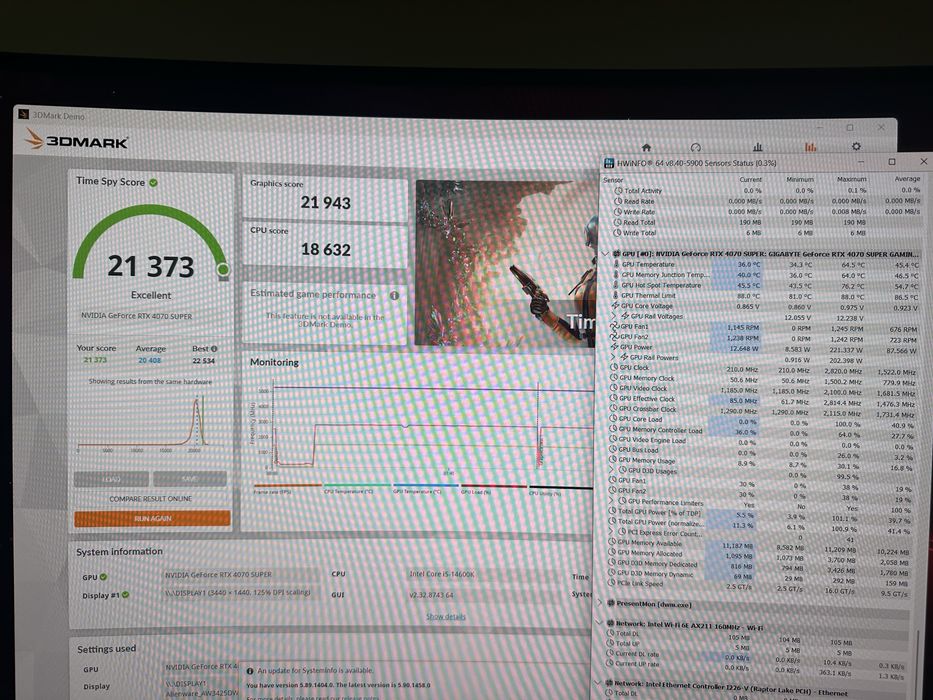Screen dimensions: 933x700
Task: Open the orange Results icon in 3DMark
Action: pyautogui.click(x=810, y=146)
